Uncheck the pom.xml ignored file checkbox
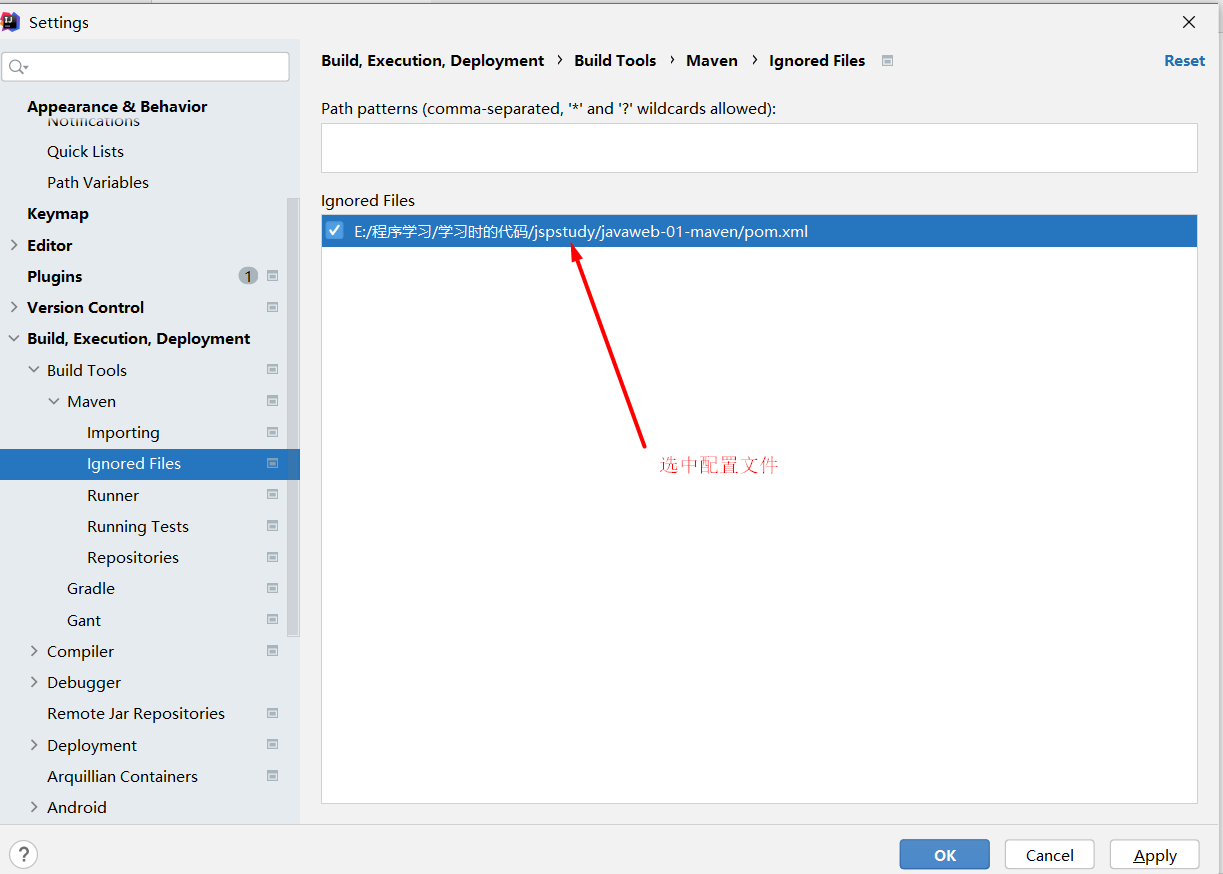 [x=335, y=230]
